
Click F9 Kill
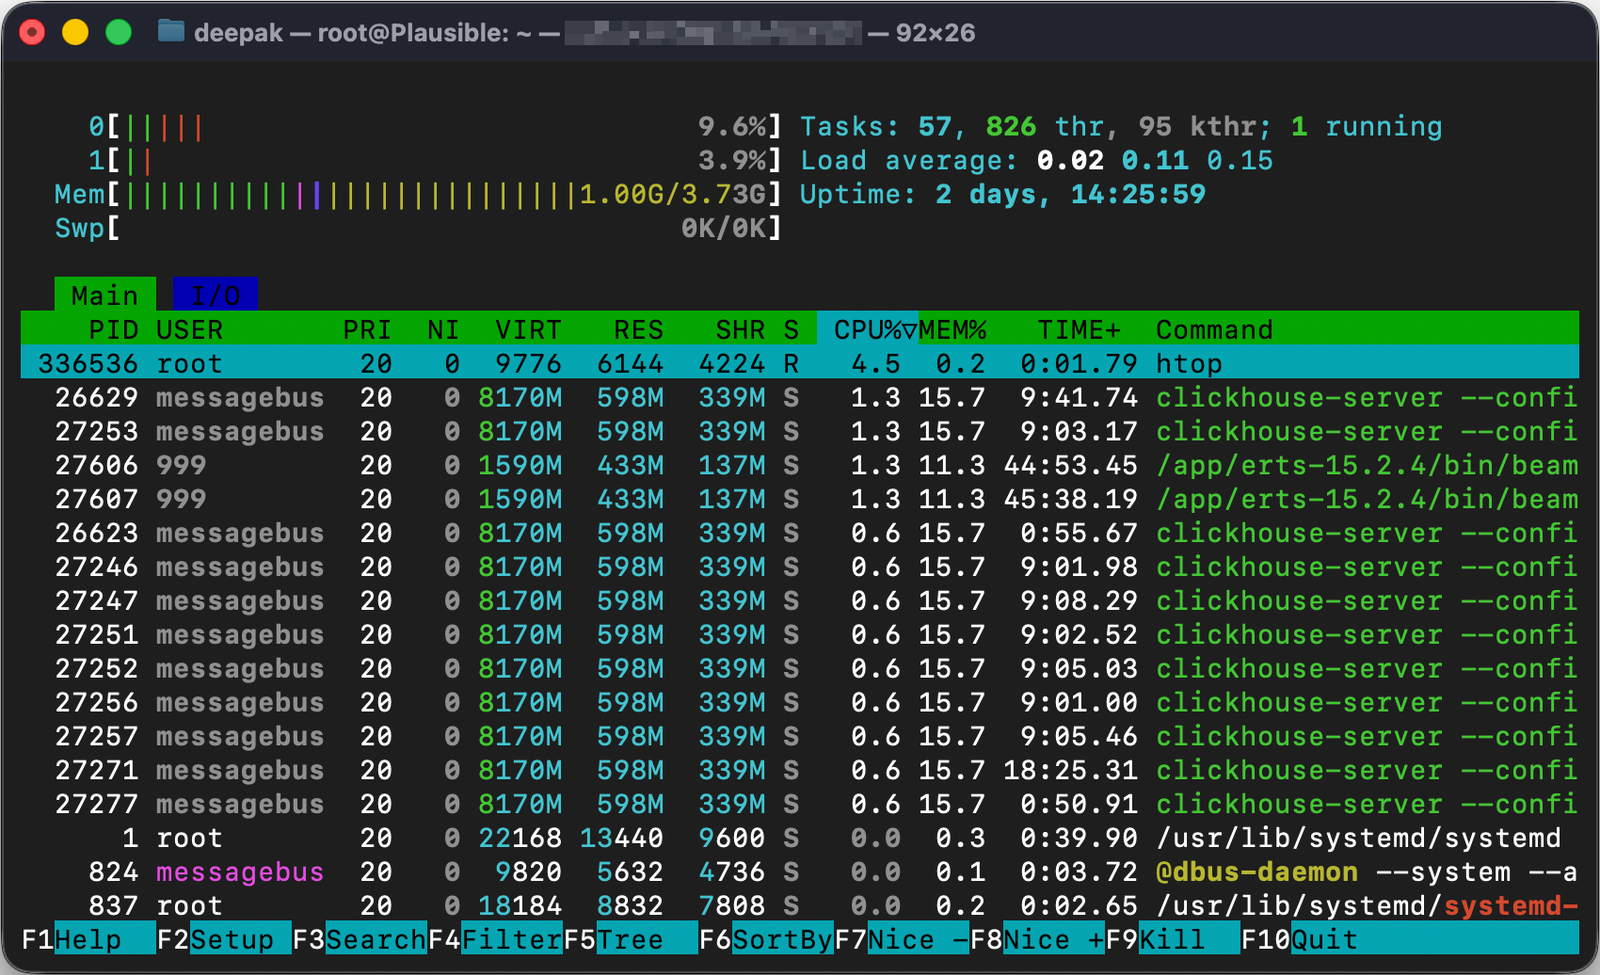pos(1175,938)
